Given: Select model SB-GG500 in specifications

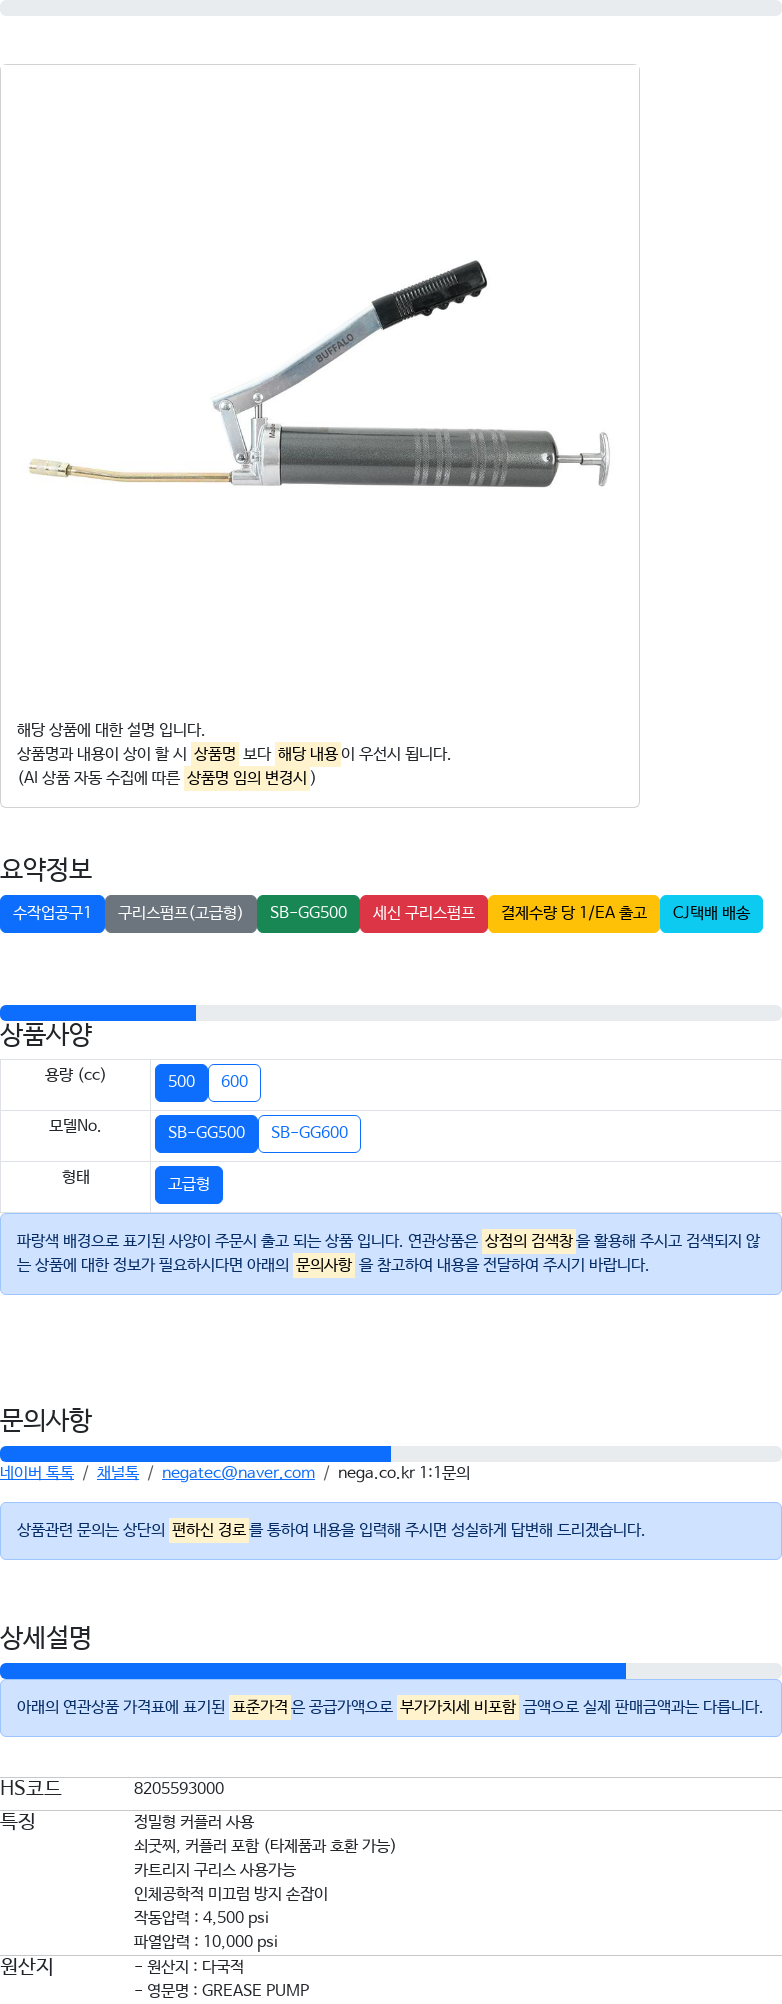Looking at the screenshot, I should [207, 1134].
